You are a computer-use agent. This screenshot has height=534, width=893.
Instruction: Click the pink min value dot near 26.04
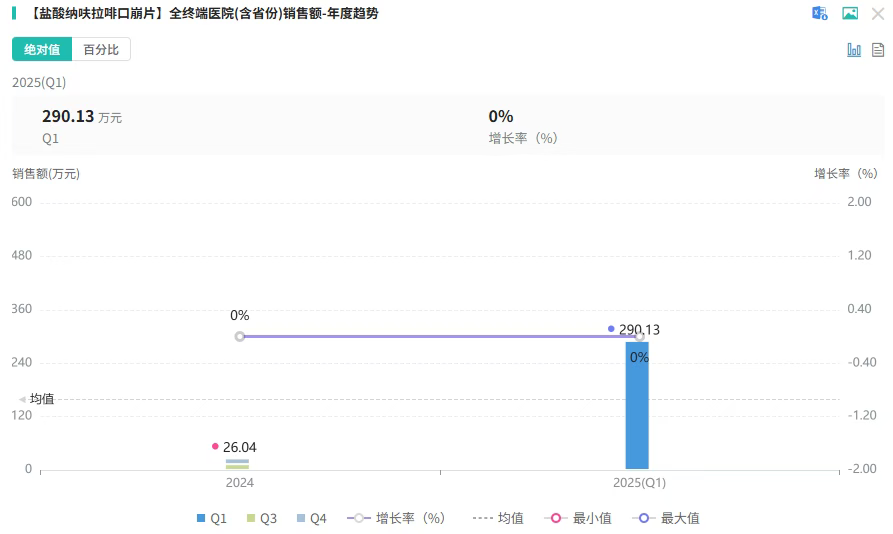[x=215, y=446]
